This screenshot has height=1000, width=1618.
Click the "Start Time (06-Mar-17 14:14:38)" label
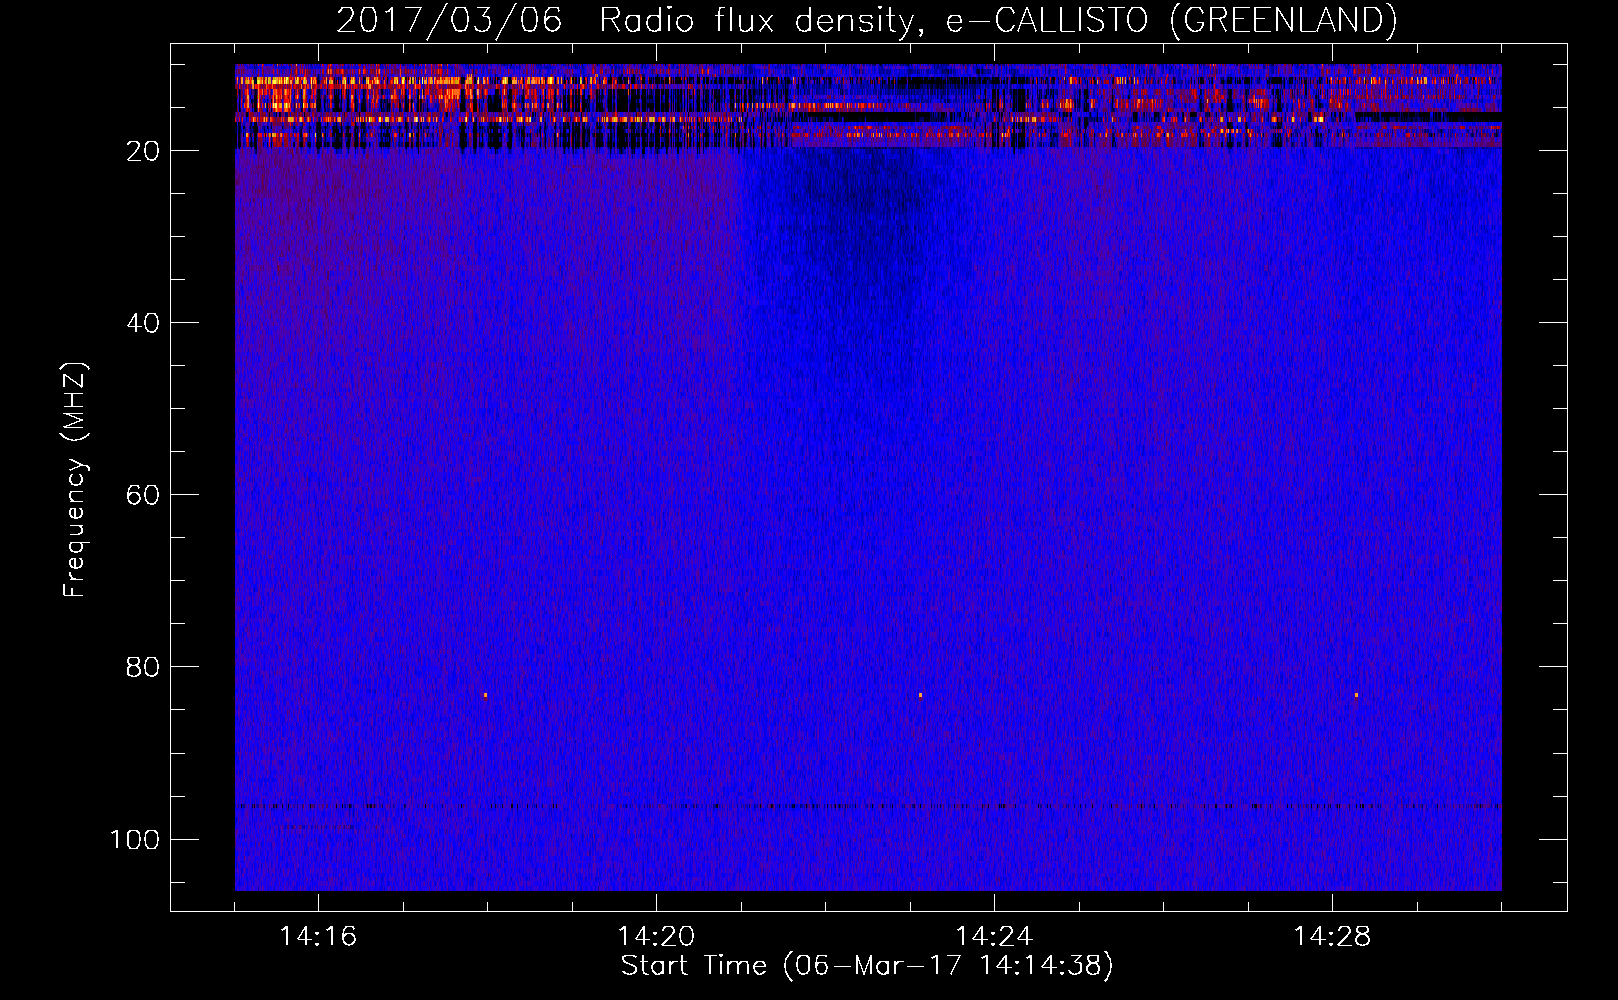tap(867, 966)
